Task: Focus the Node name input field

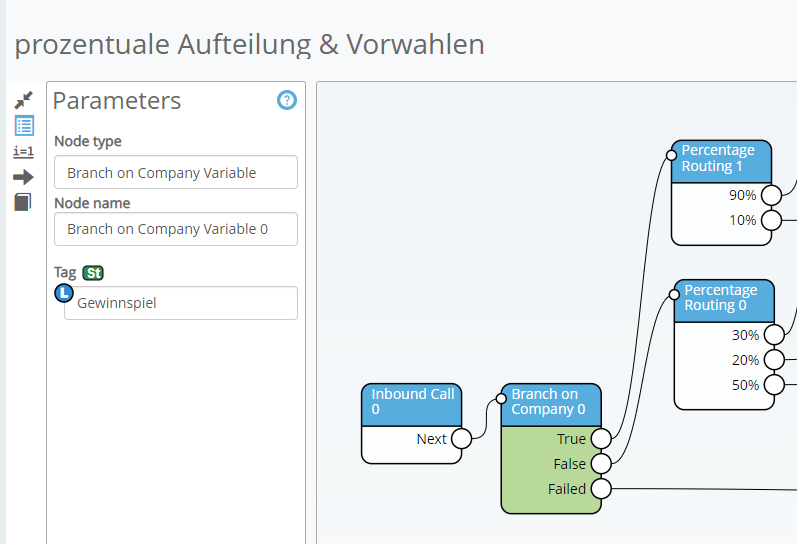Action: tap(176, 229)
